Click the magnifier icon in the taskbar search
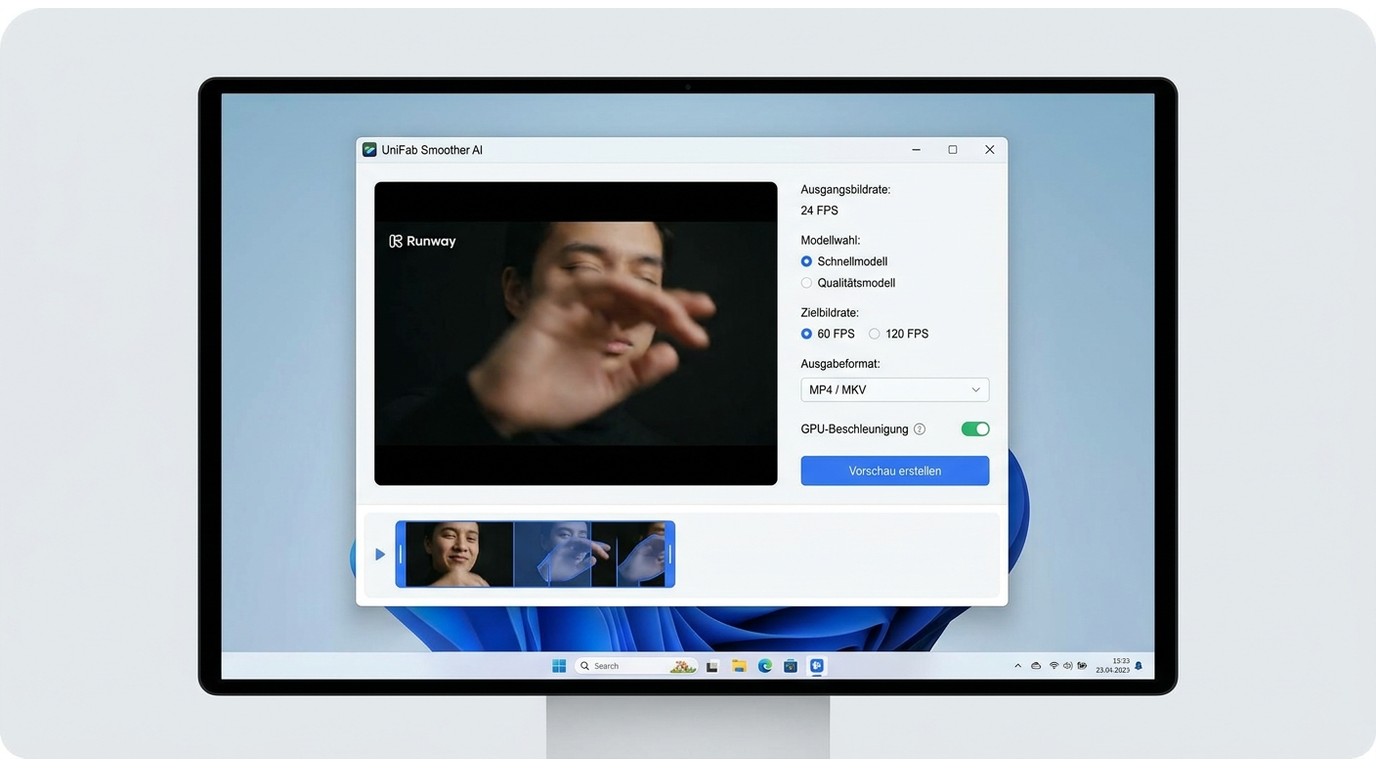 pos(585,666)
